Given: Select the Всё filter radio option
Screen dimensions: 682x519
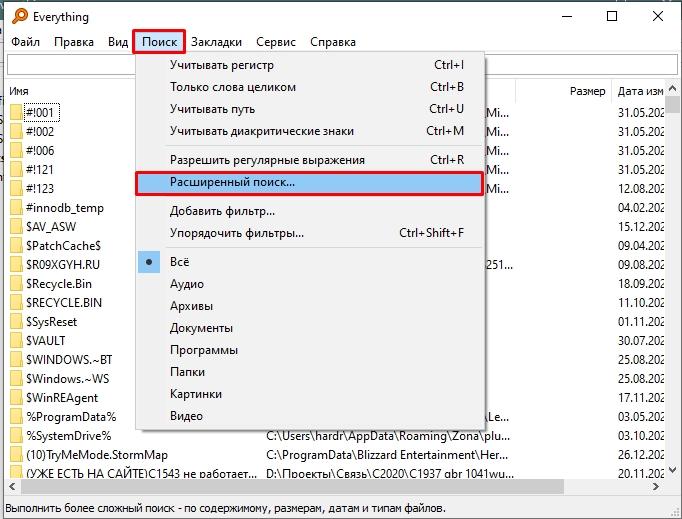Looking at the screenshot, I should click(x=310, y=262).
